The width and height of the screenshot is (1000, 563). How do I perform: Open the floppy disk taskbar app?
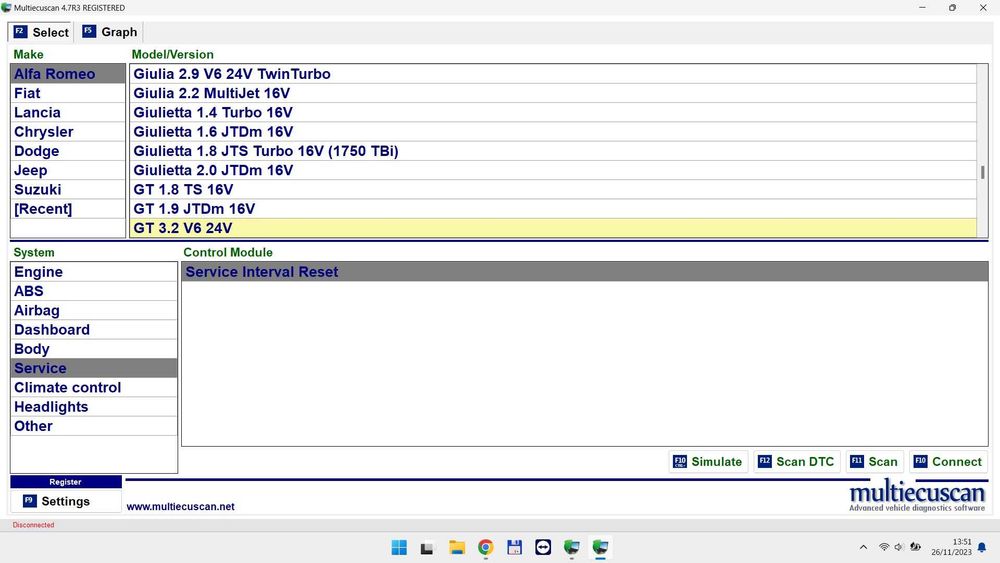[514, 547]
